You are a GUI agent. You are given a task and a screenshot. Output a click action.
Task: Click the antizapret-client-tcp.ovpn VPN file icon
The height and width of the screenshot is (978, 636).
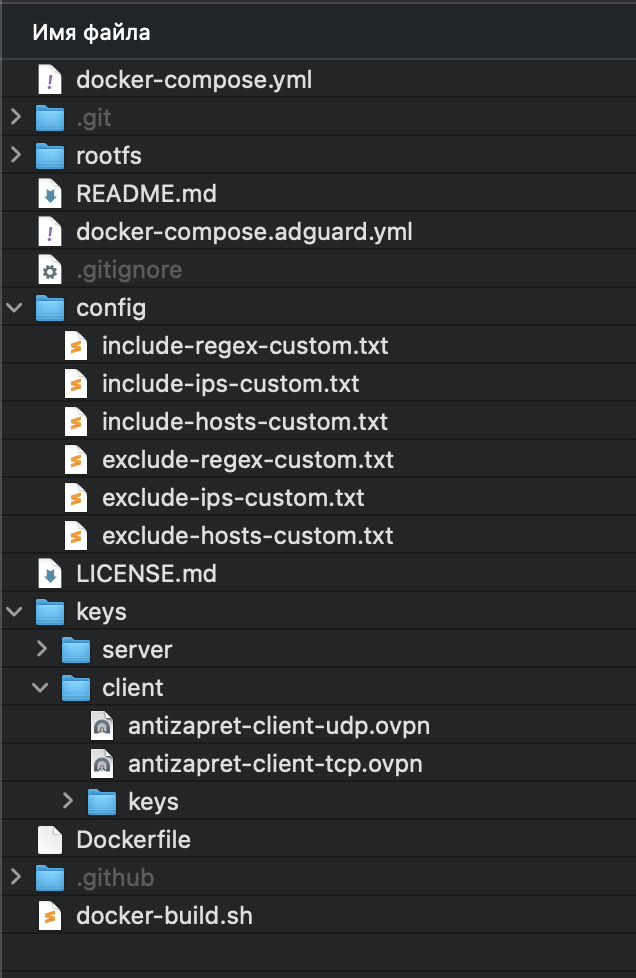(x=102, y=764)
